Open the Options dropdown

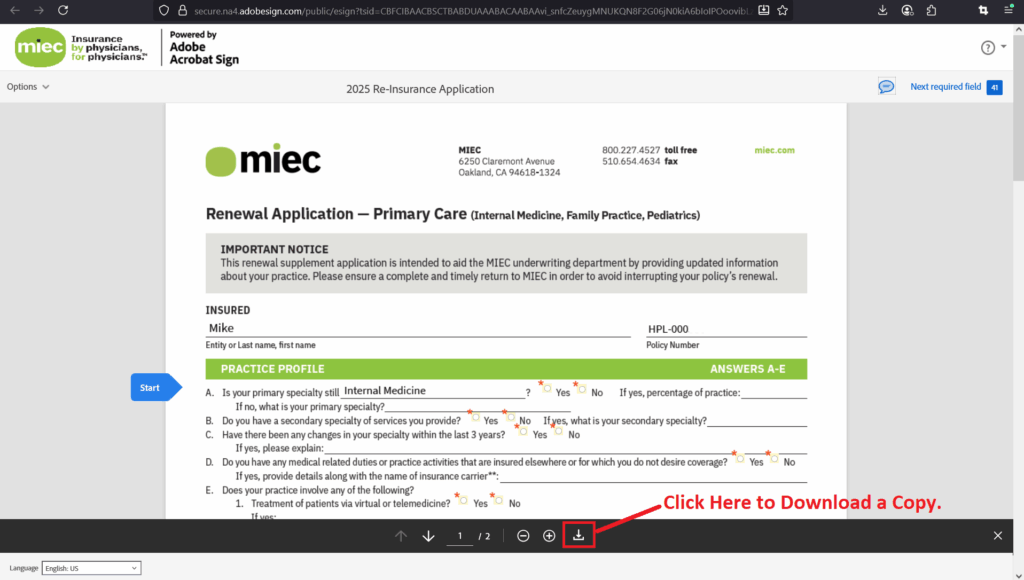click(29, 86)
